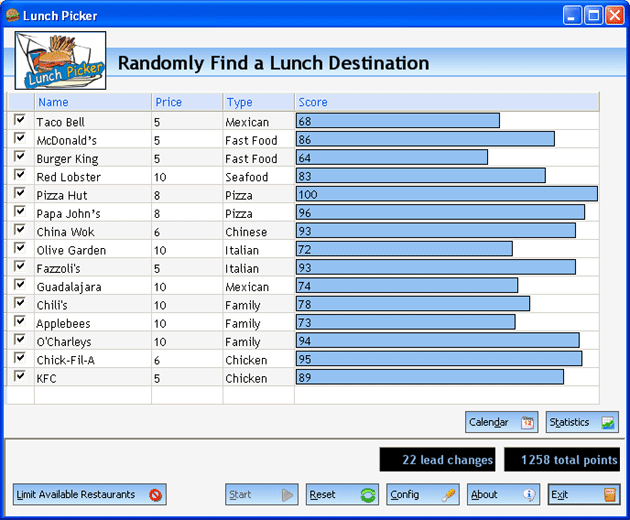630x520 pixels.
Task: Click the Lunch Picker logo image
Action: (x=60, y=60)
